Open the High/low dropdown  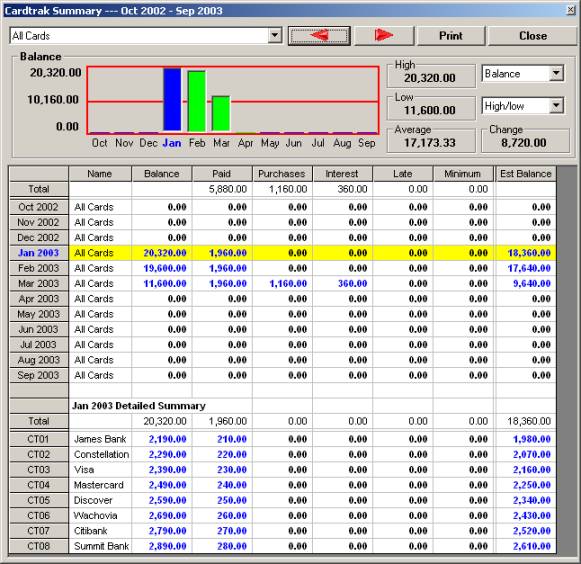coord(556,106)
